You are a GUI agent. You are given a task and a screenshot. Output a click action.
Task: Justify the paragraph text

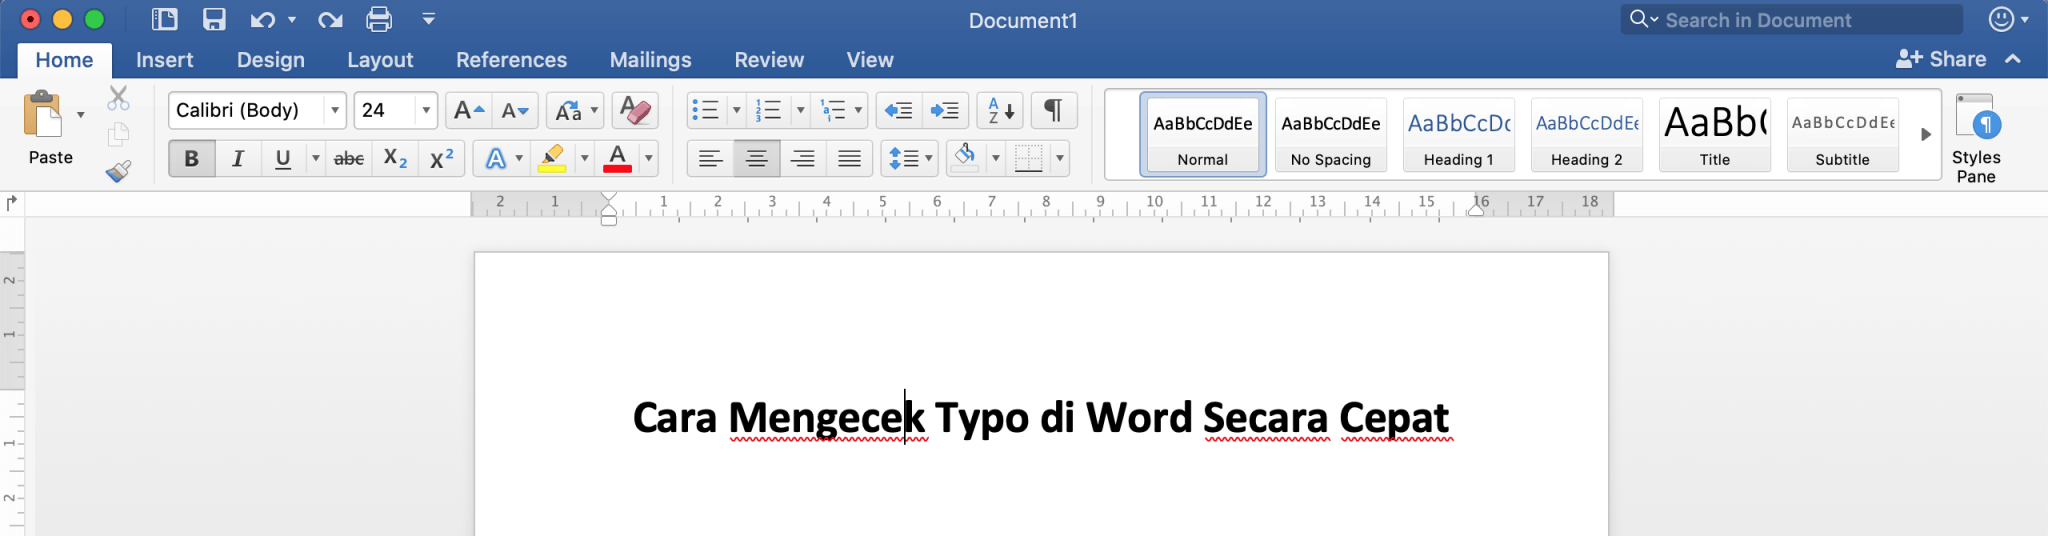click(x=849, y=158)
